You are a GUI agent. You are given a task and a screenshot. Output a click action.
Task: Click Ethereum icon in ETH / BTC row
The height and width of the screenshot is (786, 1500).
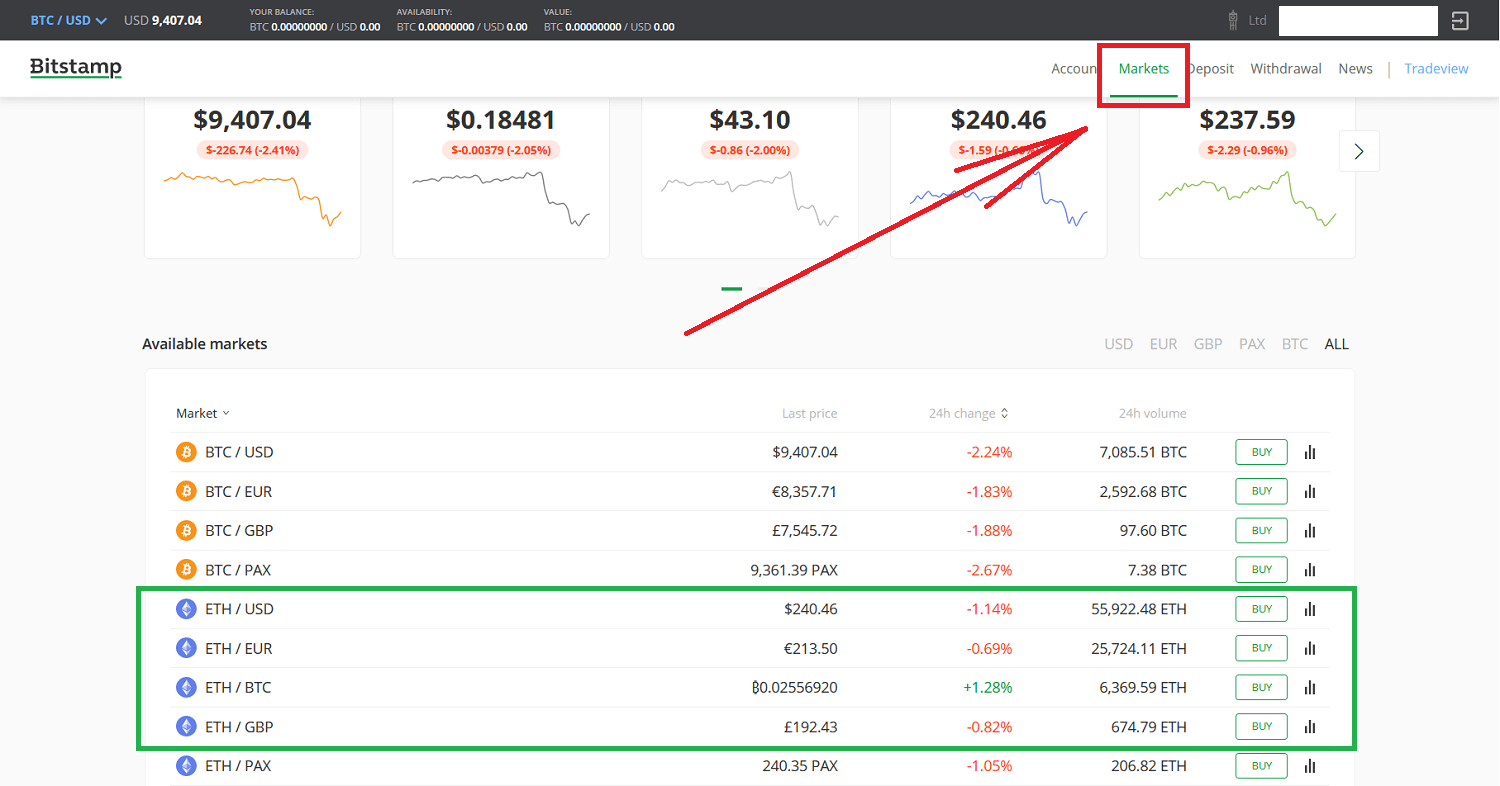tap(186, 687)
